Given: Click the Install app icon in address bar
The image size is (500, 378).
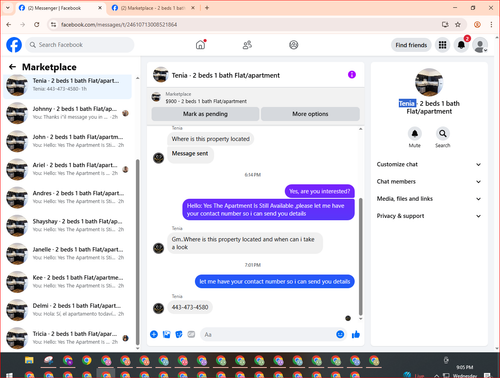Looking at the screenshot, I should click(x=445, y=24).
